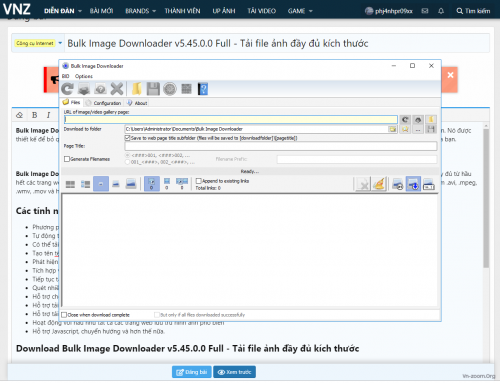Screen dimensions: 500x383
Task: Click the URL of image/video gallery field
Action: [x=231, y=119]
